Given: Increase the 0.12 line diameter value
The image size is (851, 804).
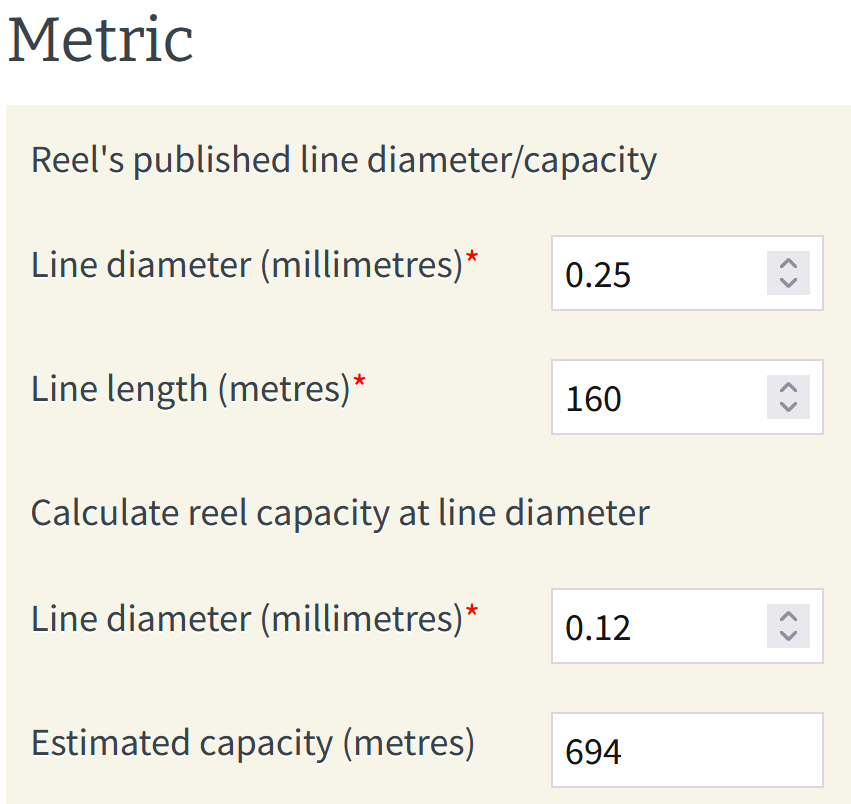Looking at the screenshot, I should tap(788, 617).
